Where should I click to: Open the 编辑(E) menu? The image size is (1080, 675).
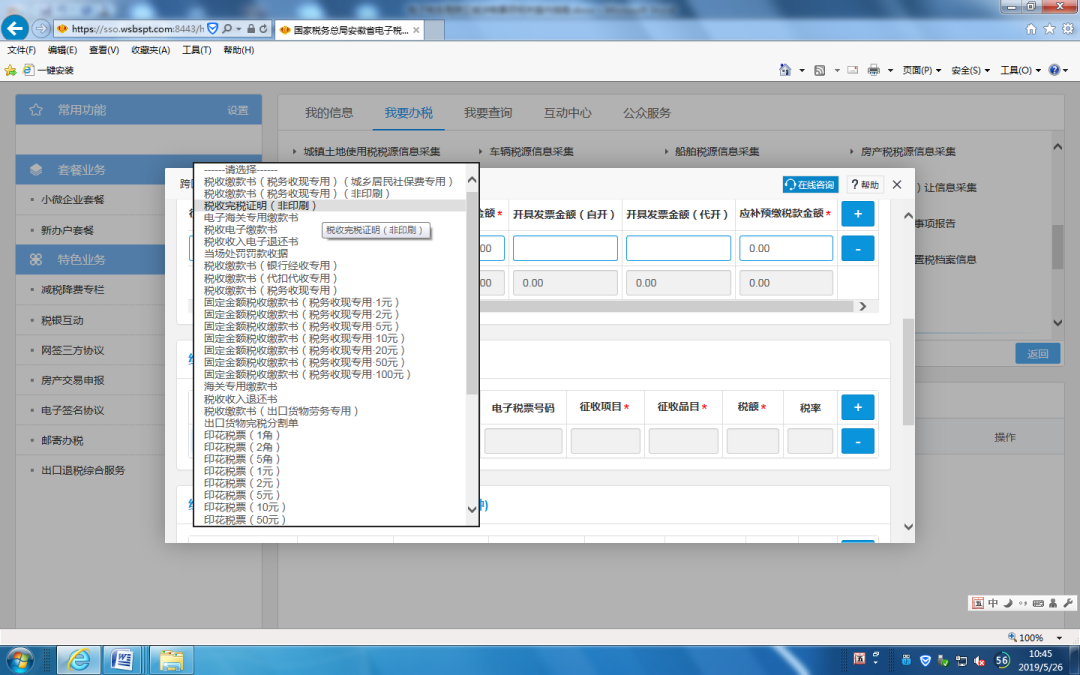click(x=62, y=50)
